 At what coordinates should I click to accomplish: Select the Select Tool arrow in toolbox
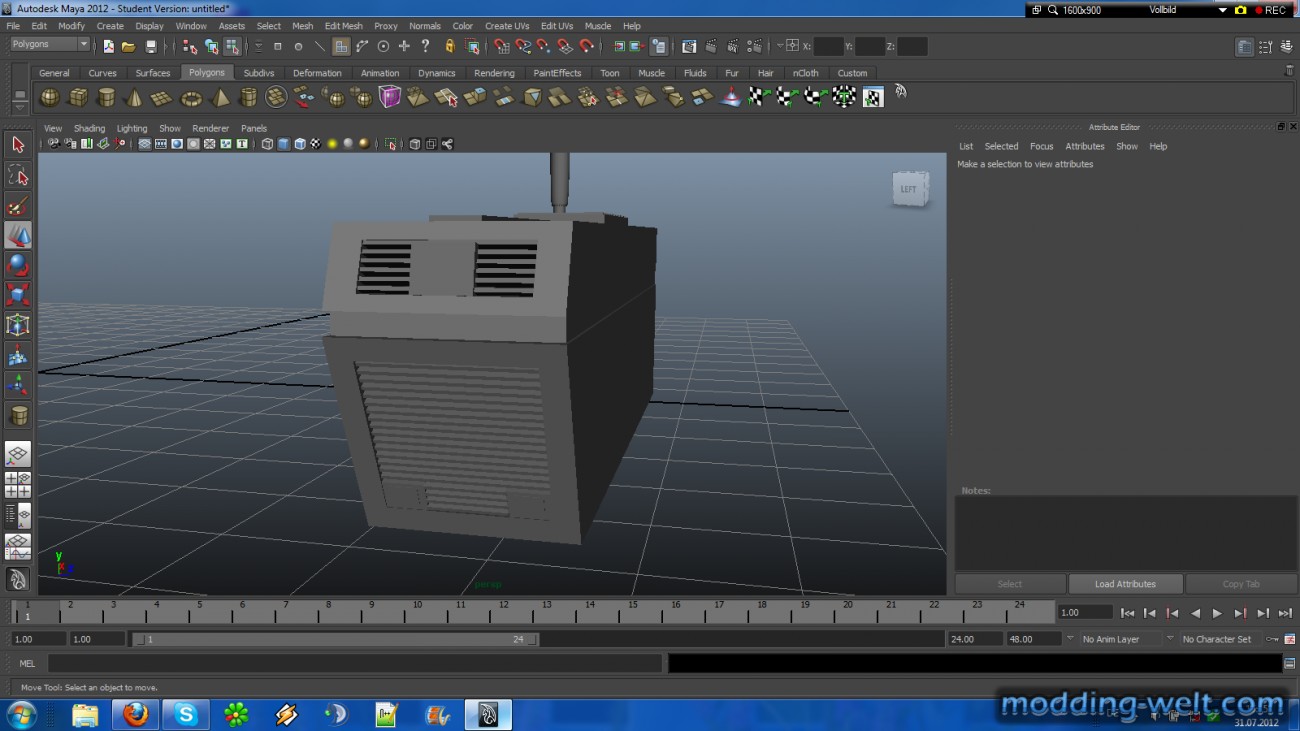(18, 145)
